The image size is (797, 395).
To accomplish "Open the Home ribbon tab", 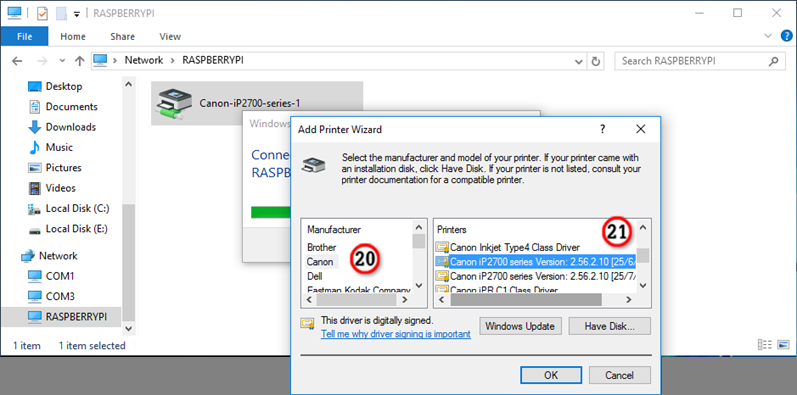I will click(73, 36).
